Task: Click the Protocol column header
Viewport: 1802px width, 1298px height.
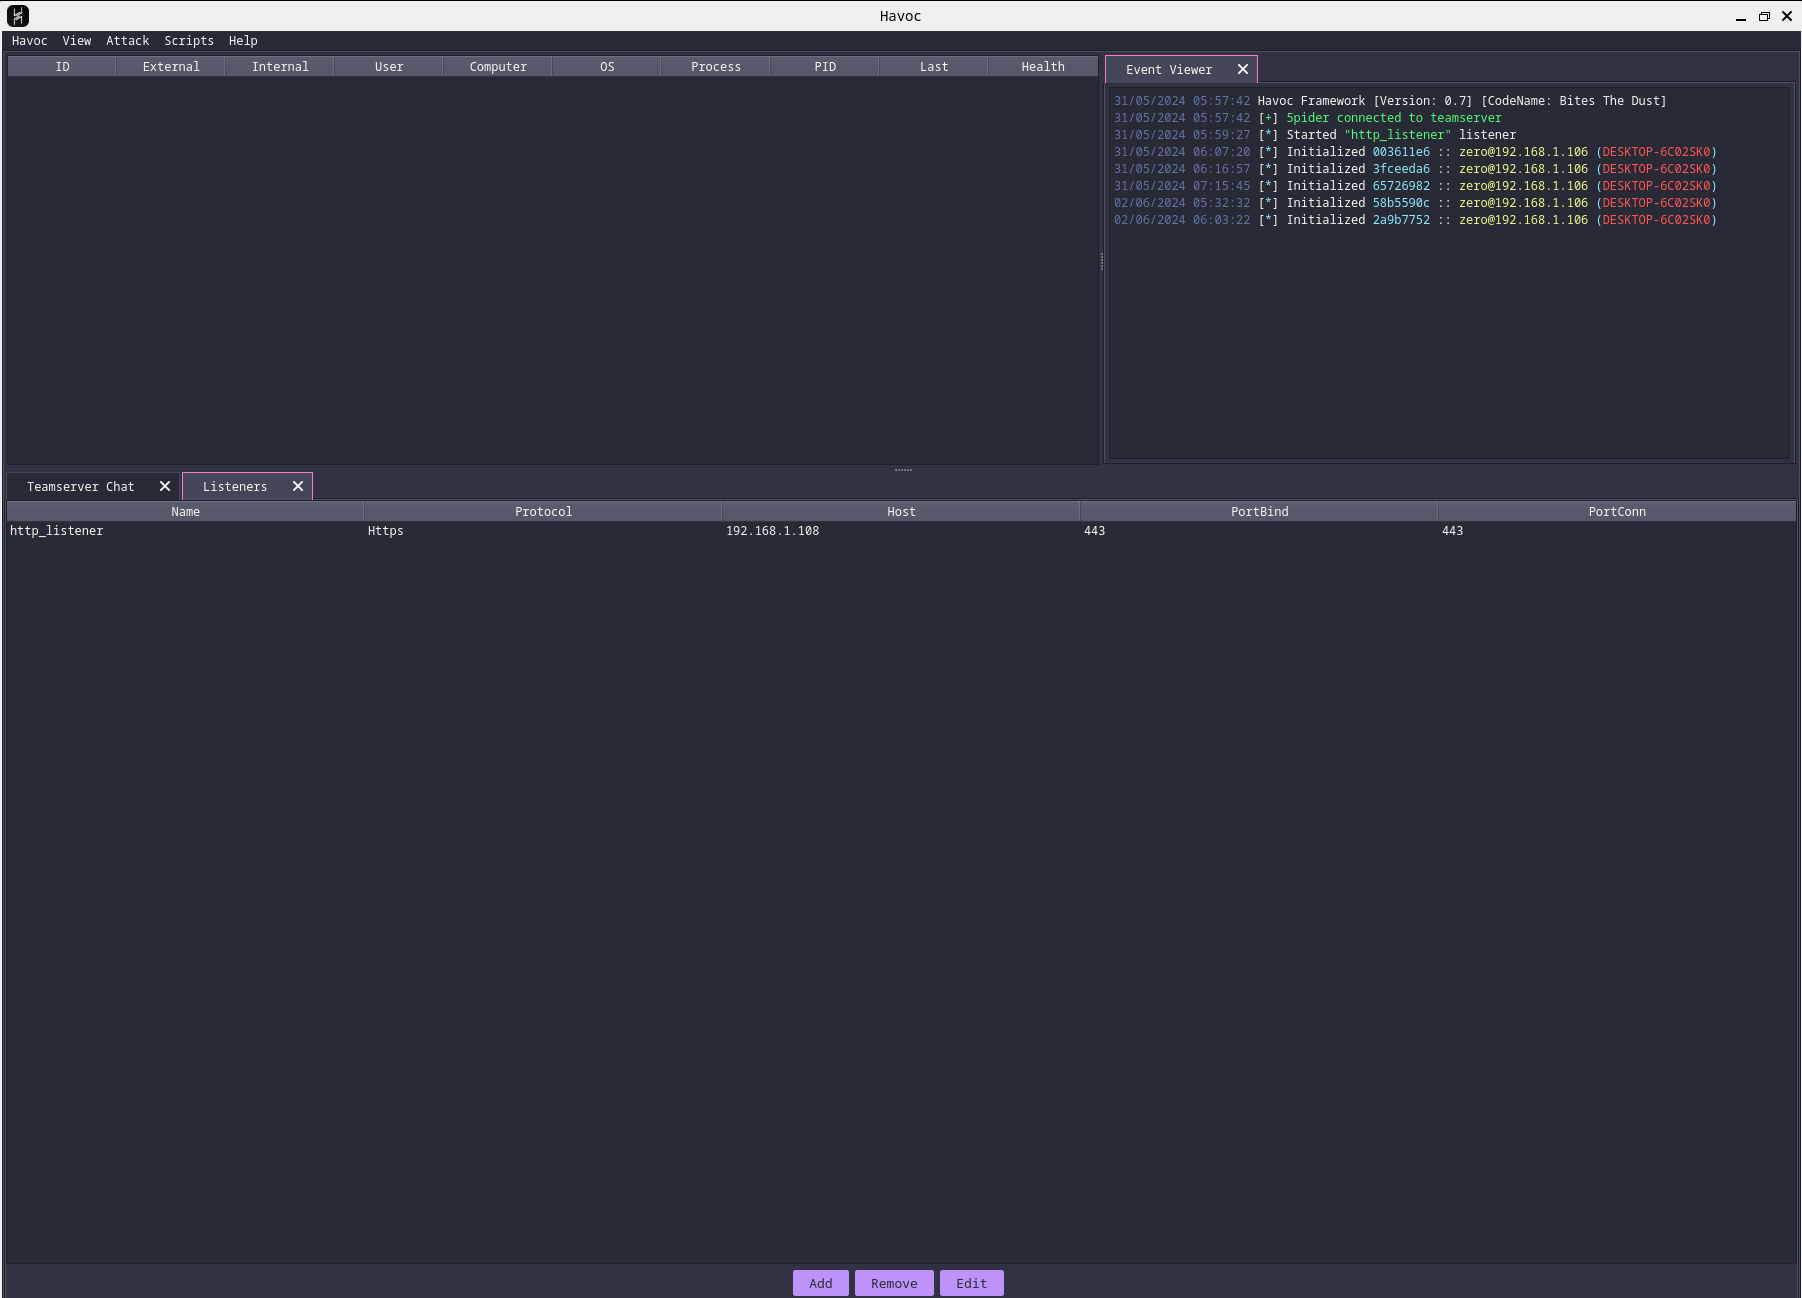Action: point(543,512)
